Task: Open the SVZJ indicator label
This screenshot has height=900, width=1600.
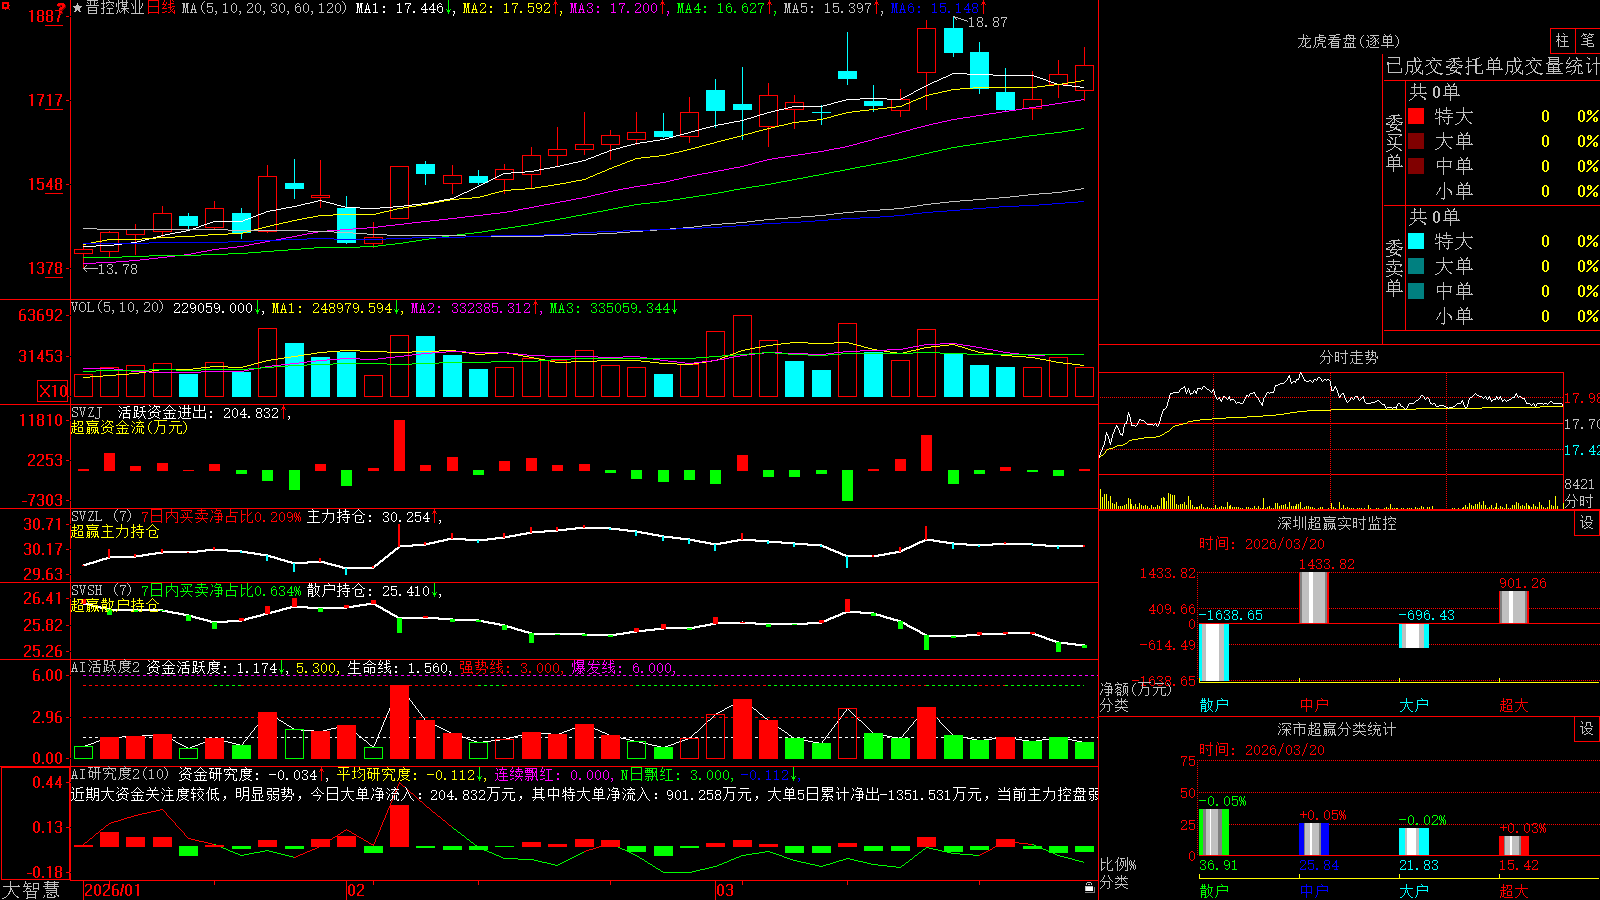Action: point(87,412)
